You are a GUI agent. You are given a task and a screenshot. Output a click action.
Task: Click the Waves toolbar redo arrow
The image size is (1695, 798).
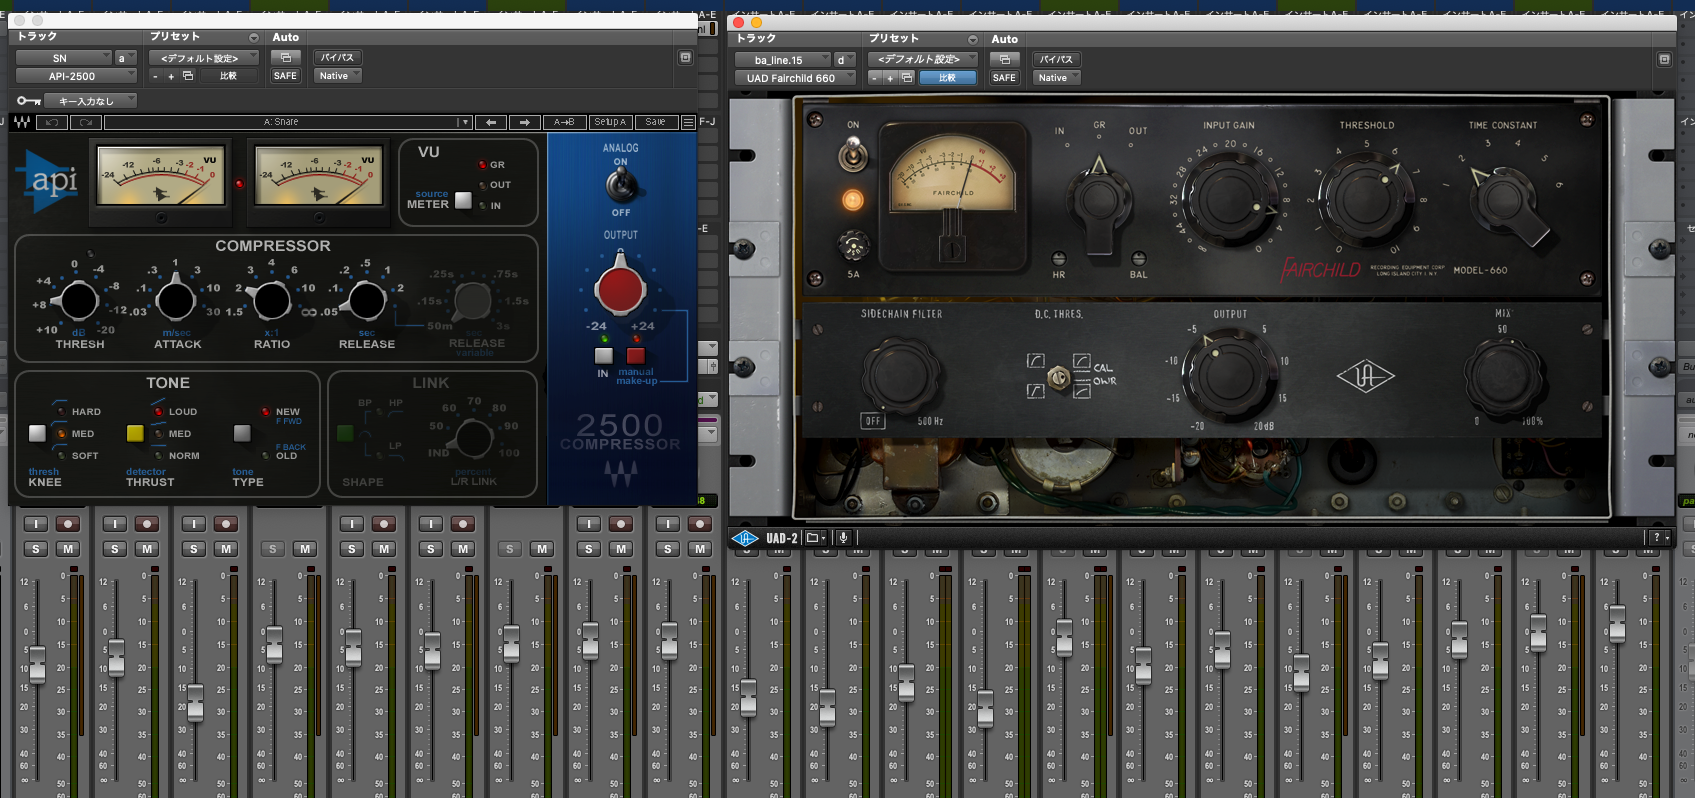point(86,122)
